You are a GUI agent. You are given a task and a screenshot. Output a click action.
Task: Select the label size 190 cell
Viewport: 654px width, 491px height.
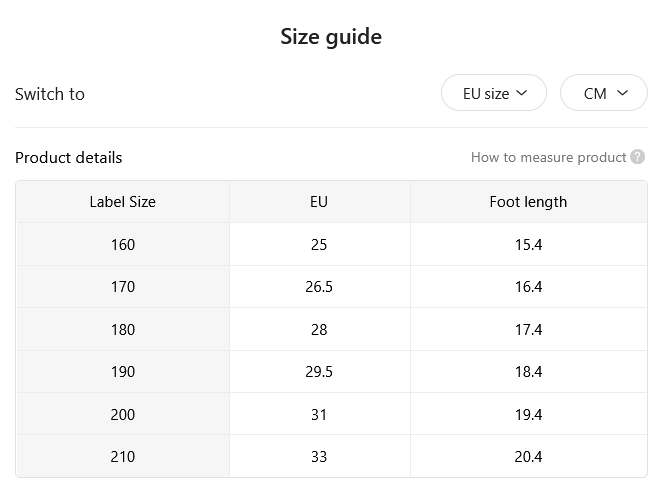click(123, 372)
